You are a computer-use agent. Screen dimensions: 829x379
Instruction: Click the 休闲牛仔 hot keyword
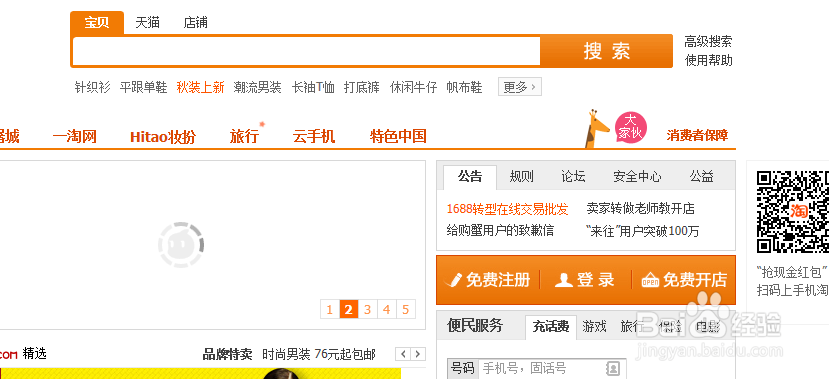(413, 87)
